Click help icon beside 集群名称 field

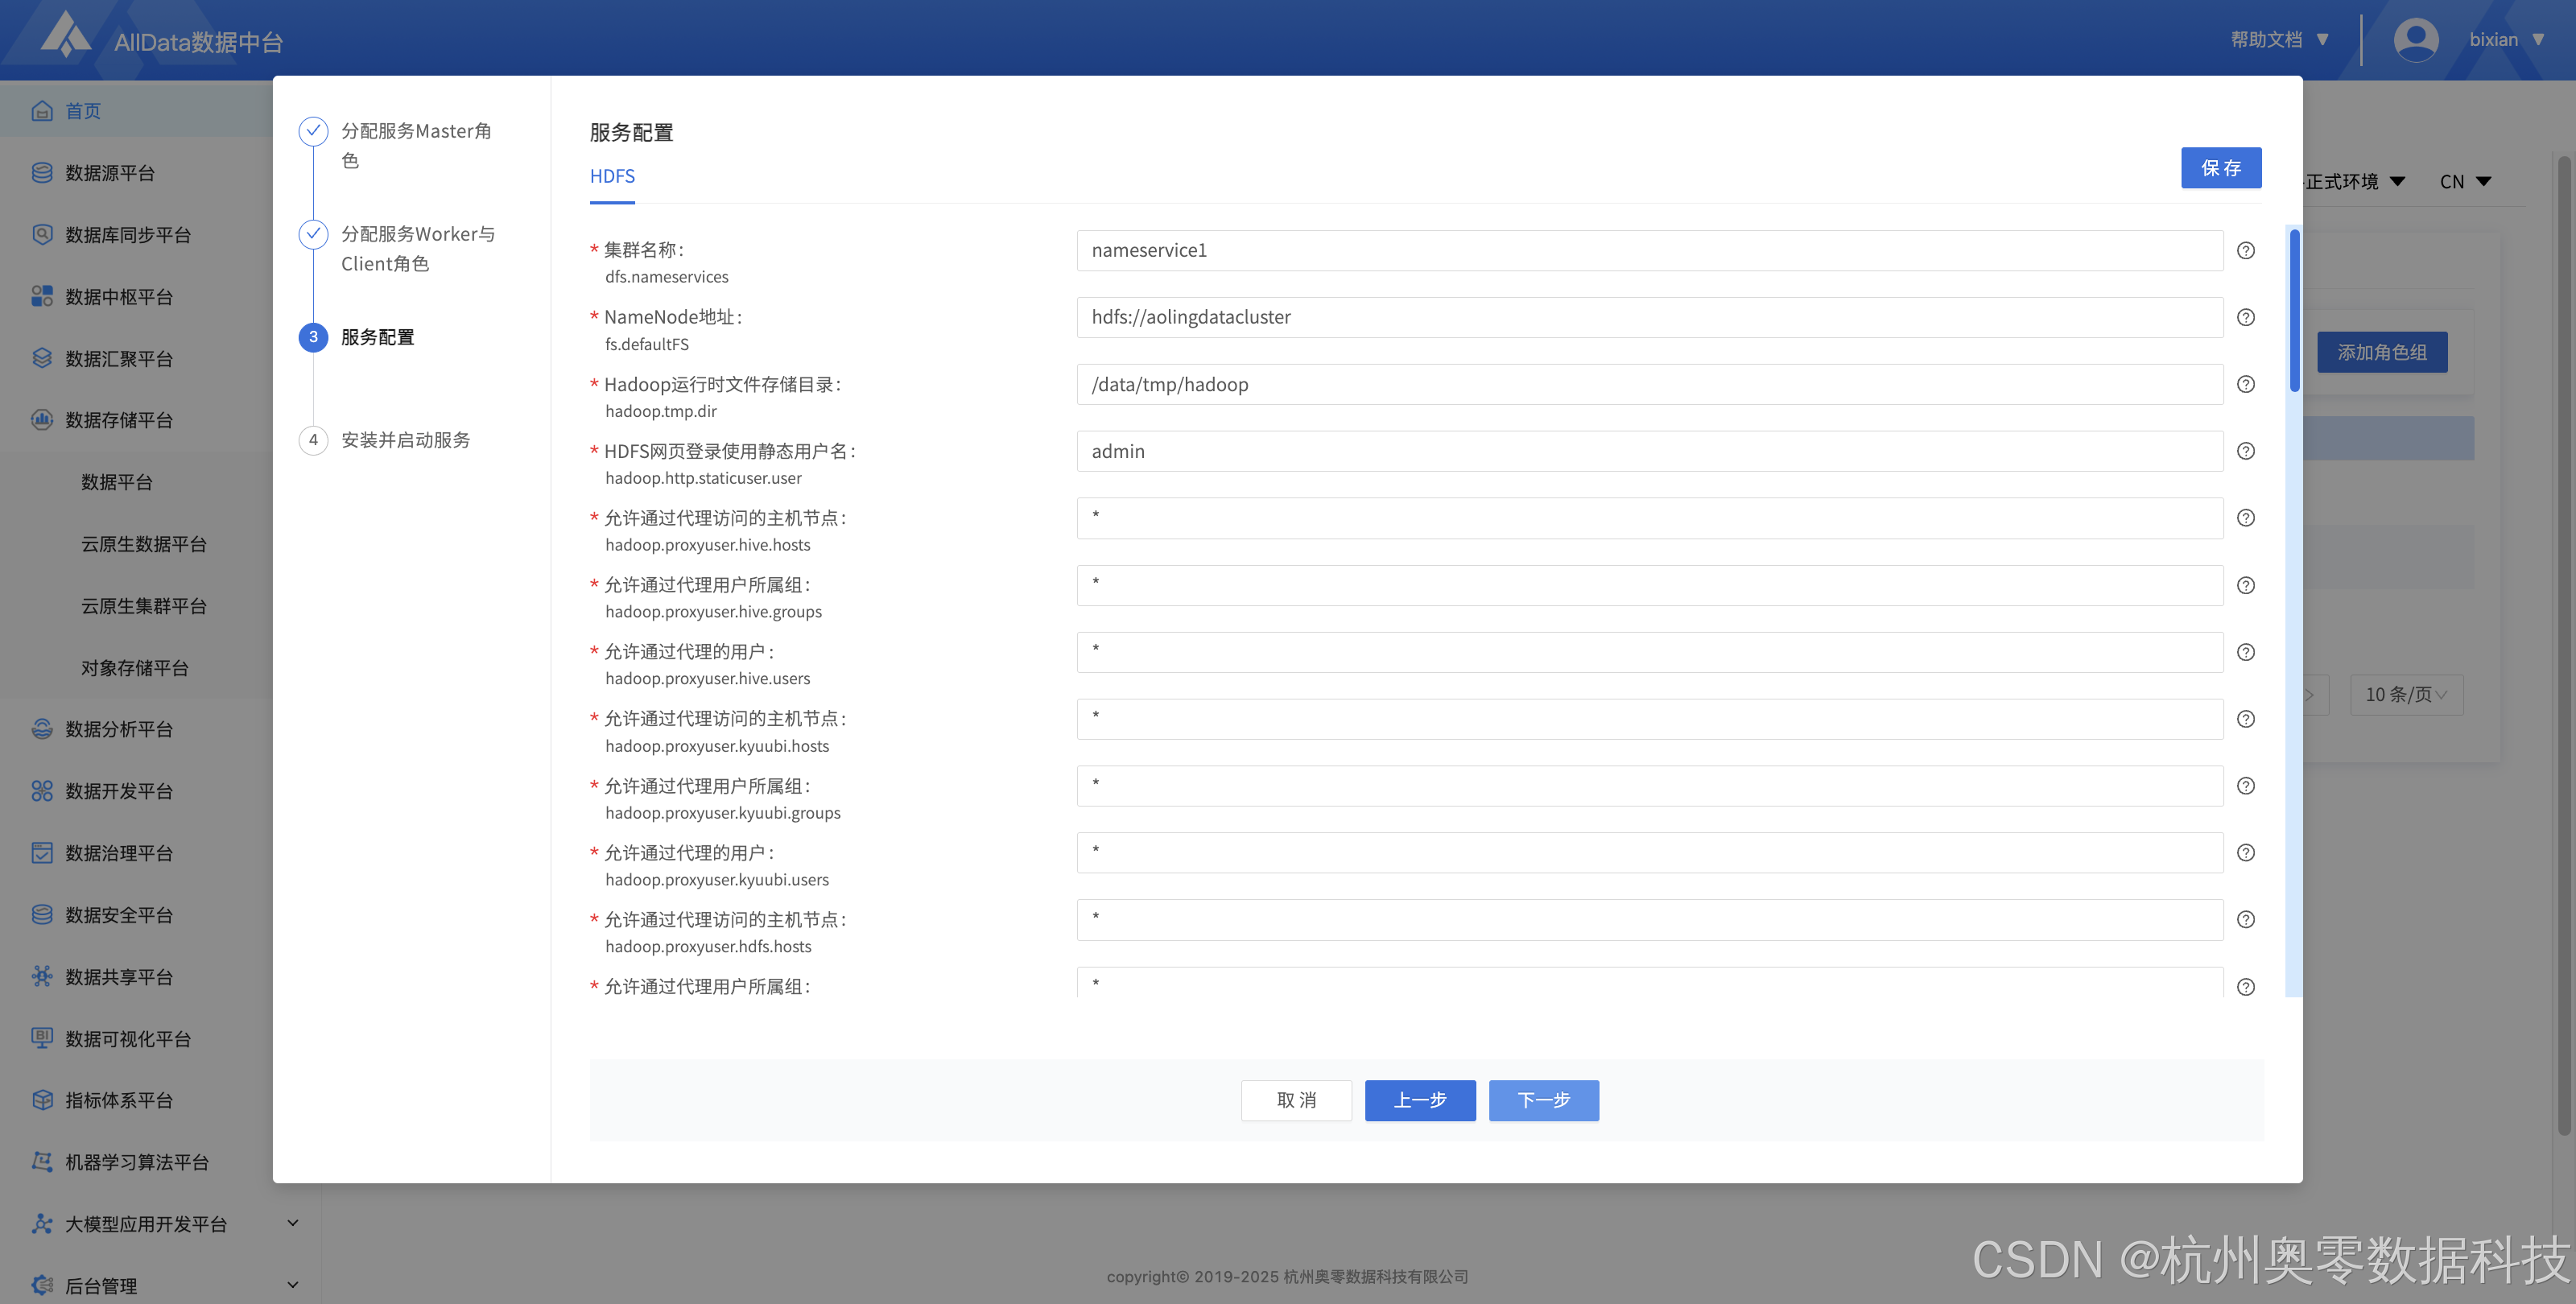coord(2245,251)
